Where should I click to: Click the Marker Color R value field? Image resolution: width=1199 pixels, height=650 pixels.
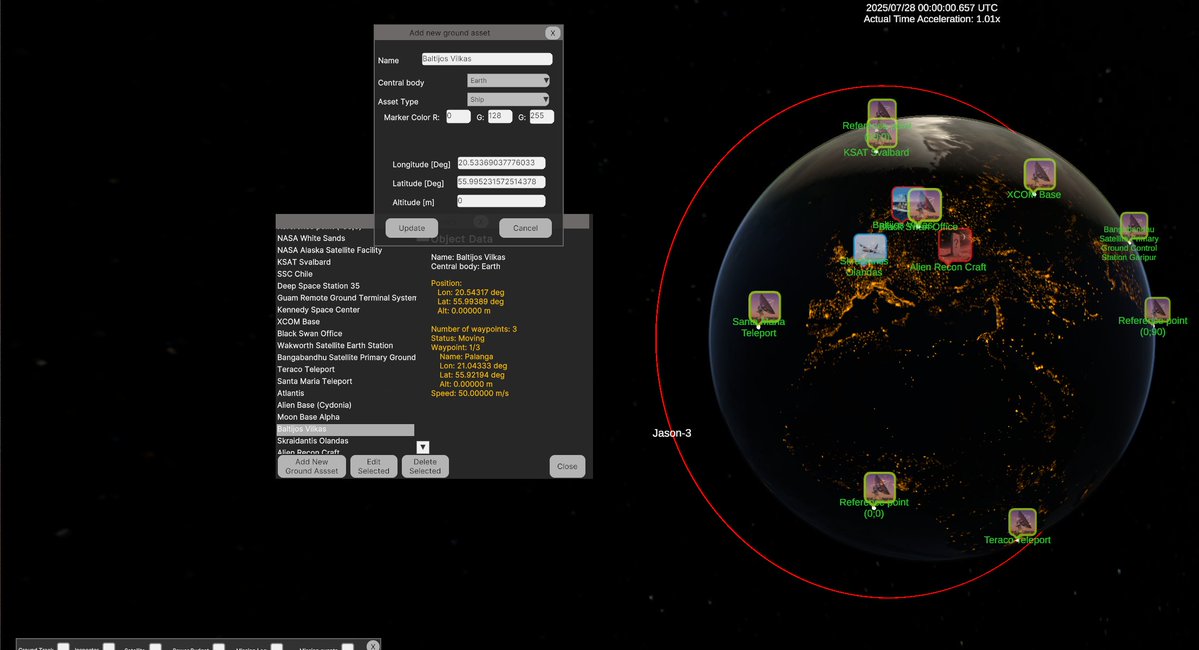(457, 116)
